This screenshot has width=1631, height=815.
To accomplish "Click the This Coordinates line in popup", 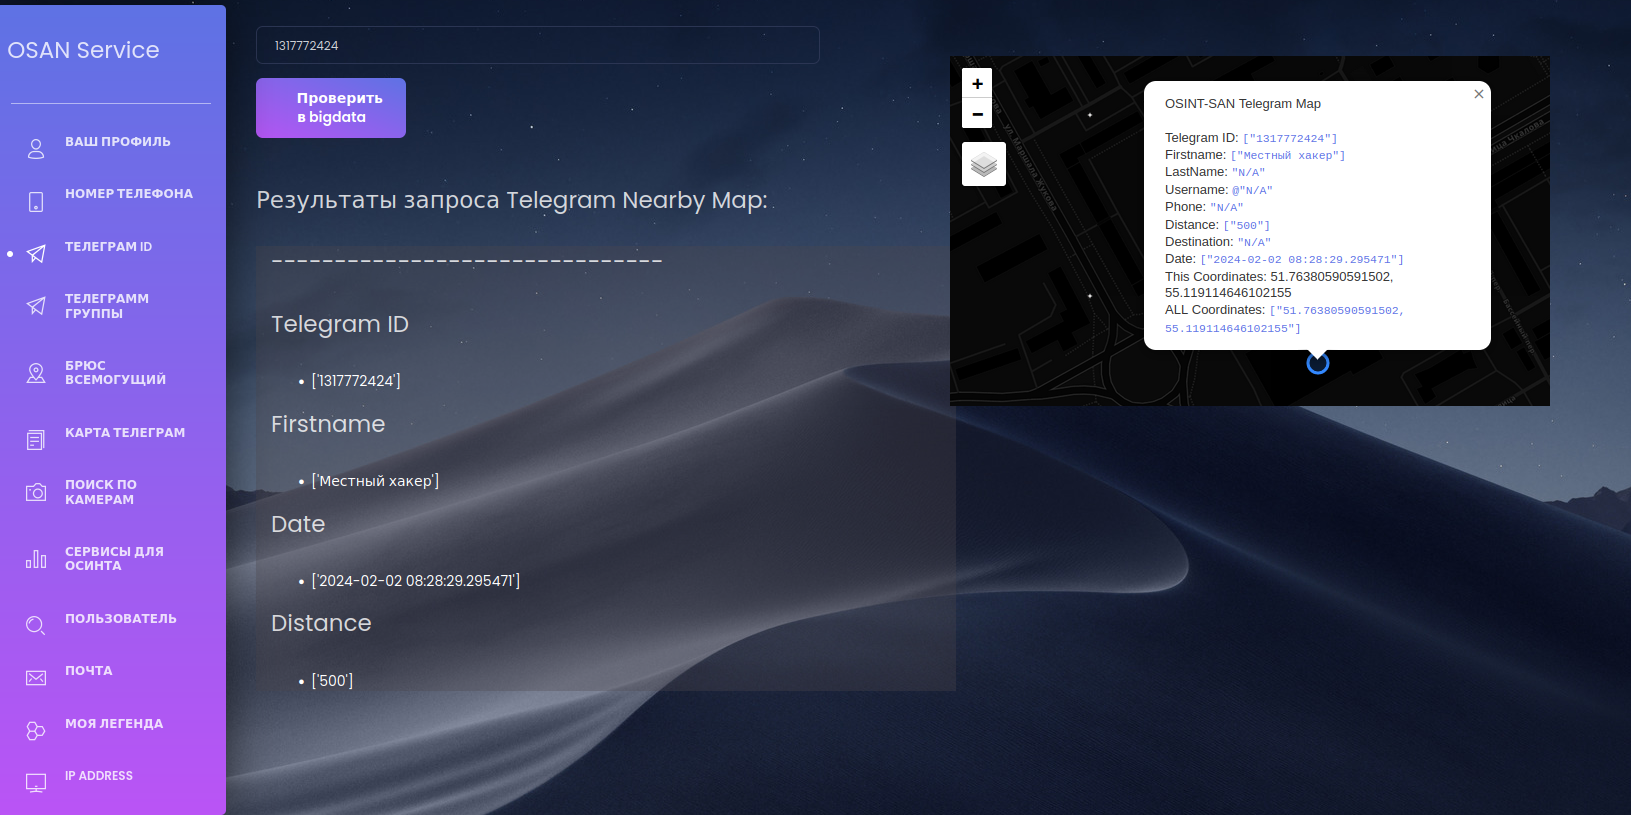I will click(1279, 285).
